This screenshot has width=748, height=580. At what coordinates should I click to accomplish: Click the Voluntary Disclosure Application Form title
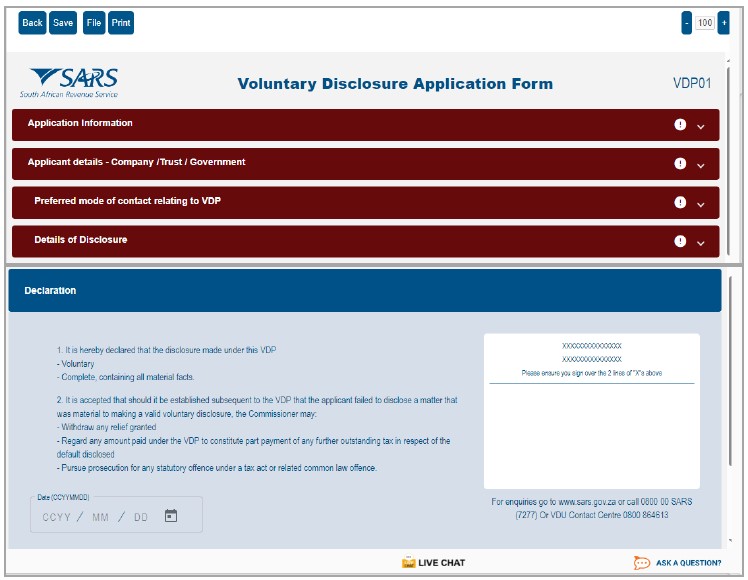click(395, 83)
